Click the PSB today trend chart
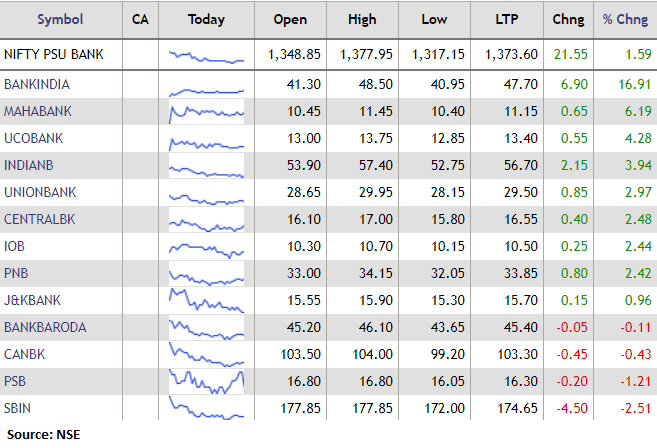This screenshot has width=657, height=448. coord(206,381)
